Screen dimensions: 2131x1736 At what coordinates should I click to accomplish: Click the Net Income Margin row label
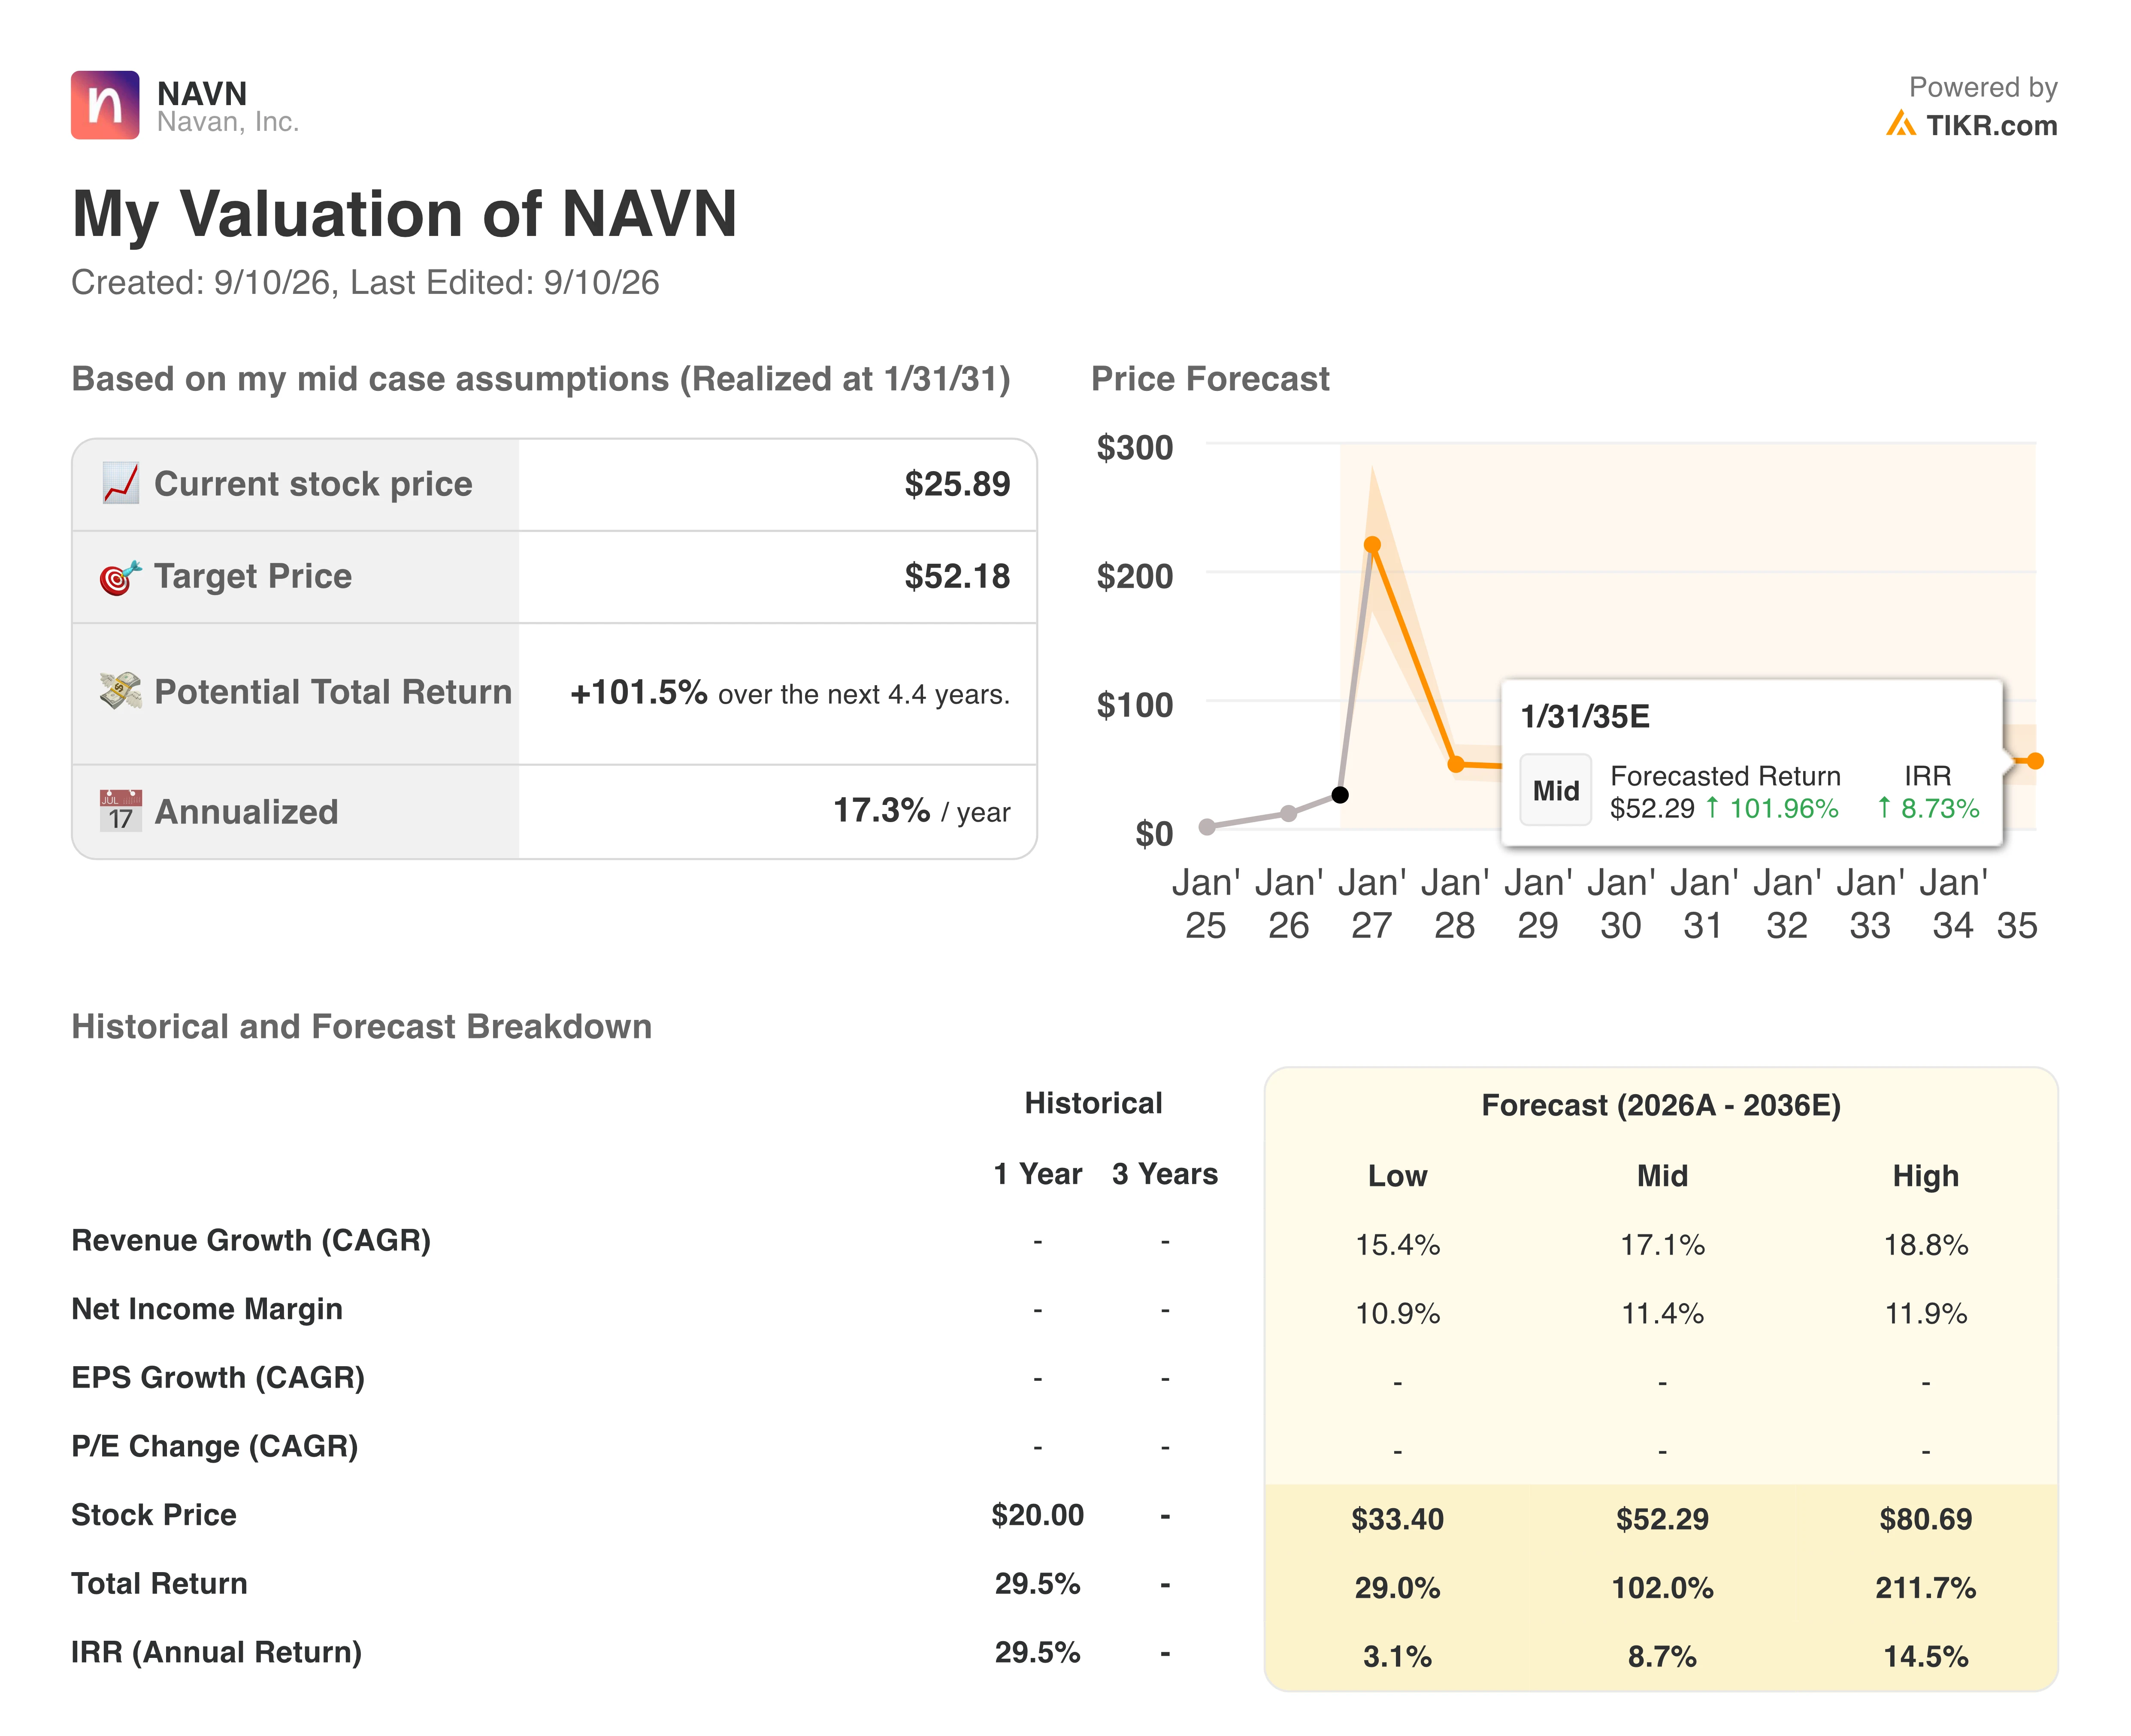tap(207, 1309)
